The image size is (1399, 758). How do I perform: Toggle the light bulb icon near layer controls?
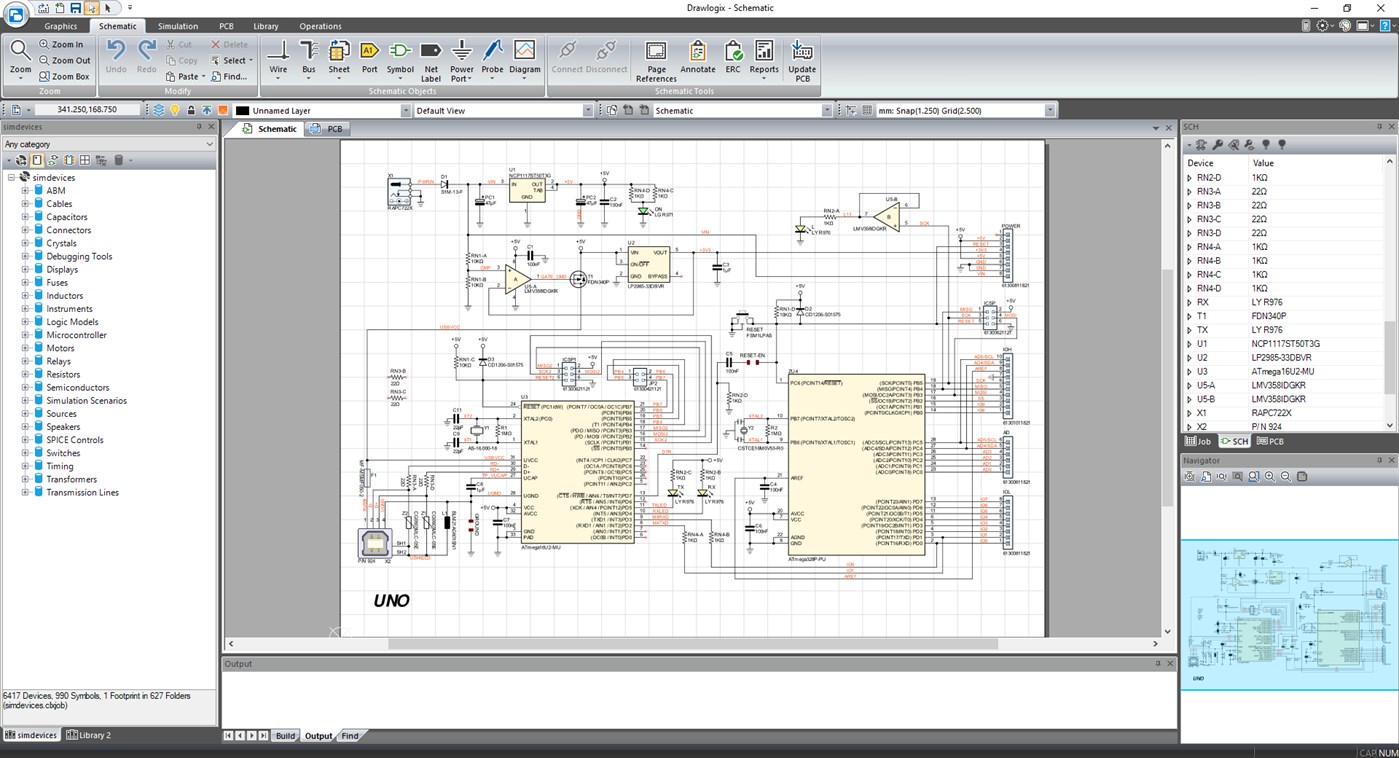175,110
